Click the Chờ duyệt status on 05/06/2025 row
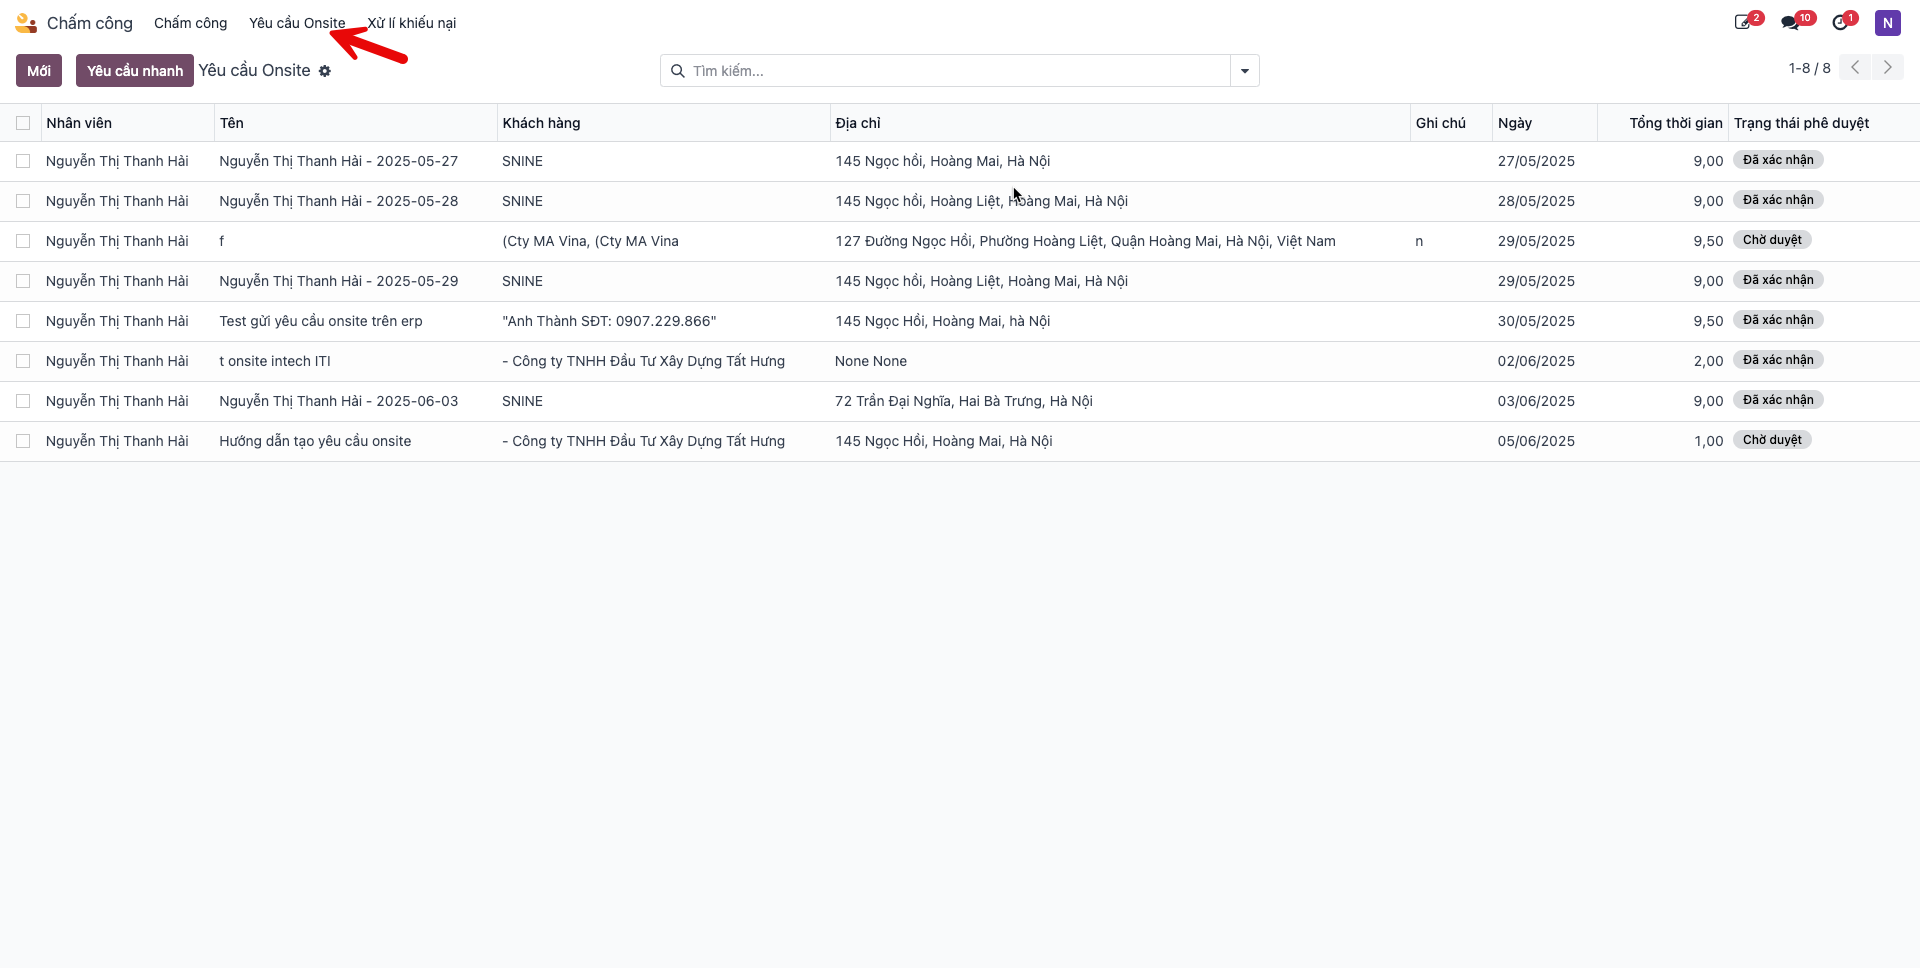The image size is (1920, 968). pyautogui.click(x=1772, y=440)
